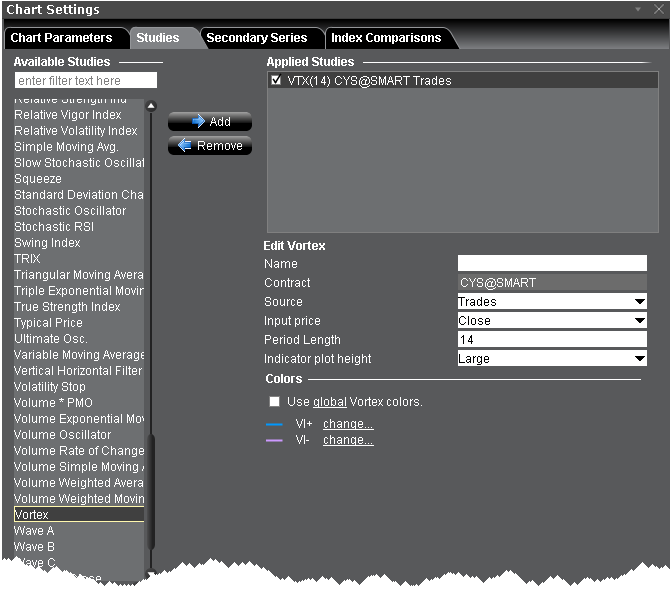Click change link for VI+ color

point(348,424)
